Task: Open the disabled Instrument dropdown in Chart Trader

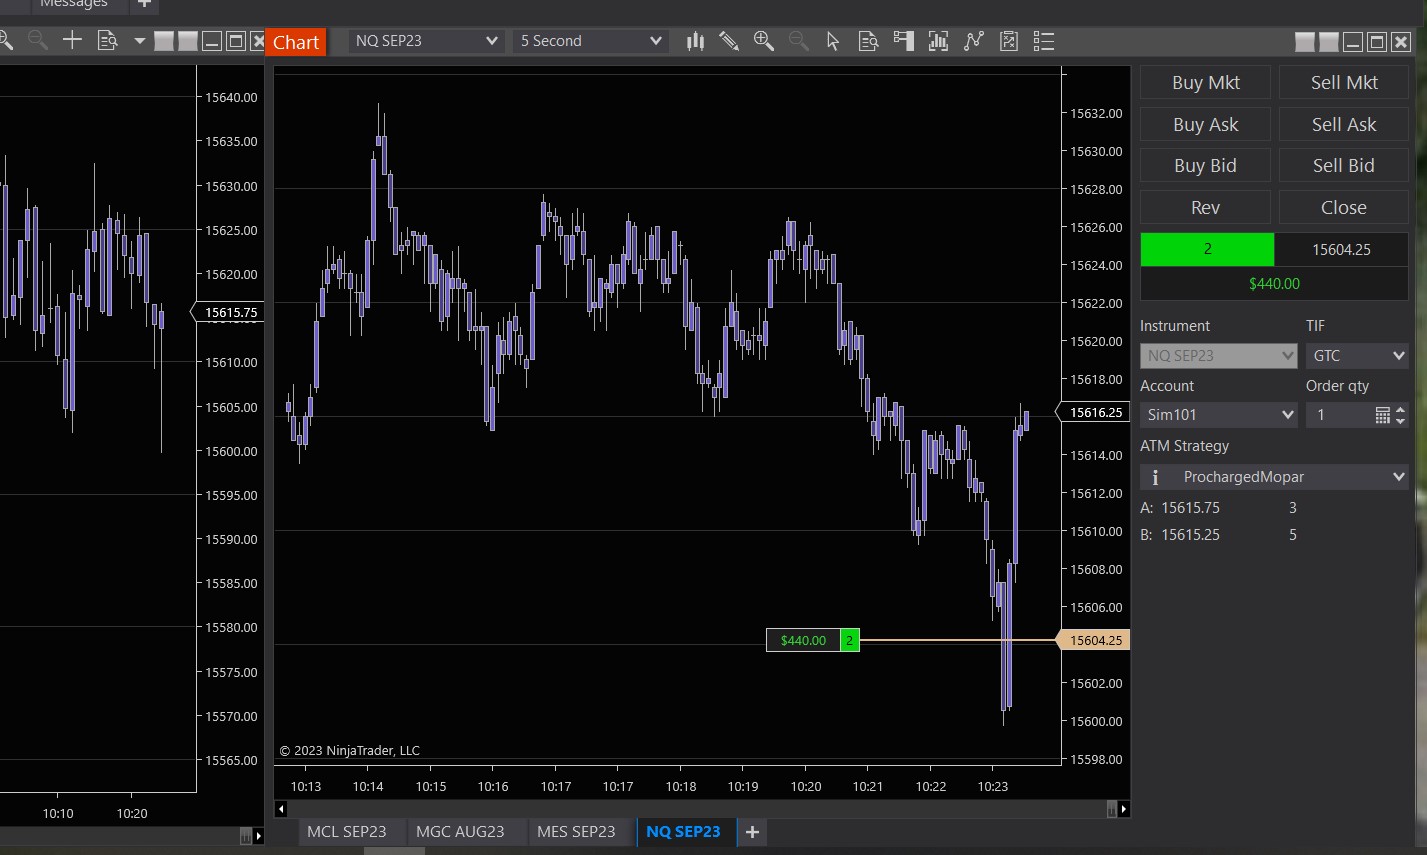Action: (x=1219, y=355)
